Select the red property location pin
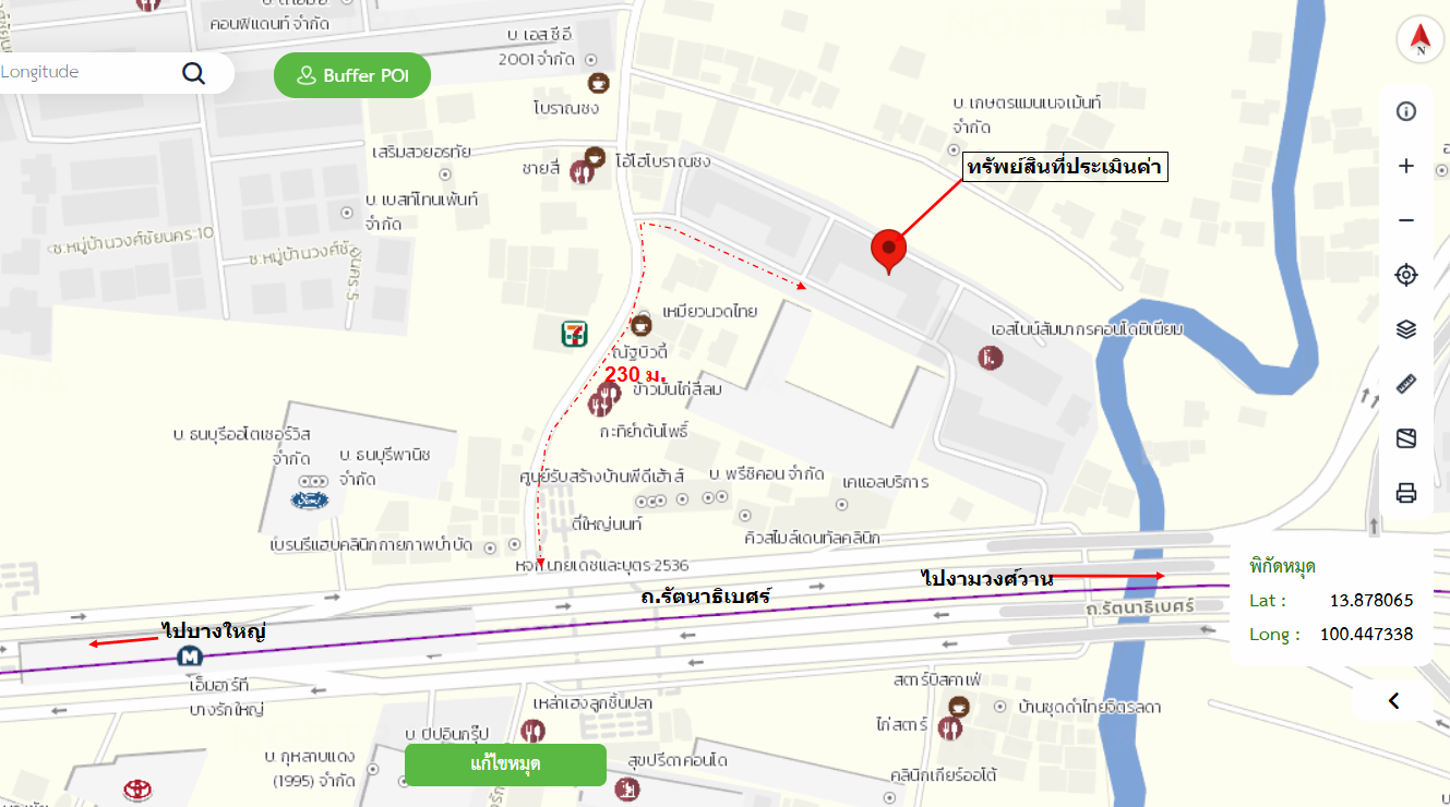 [x=888, y=252]
